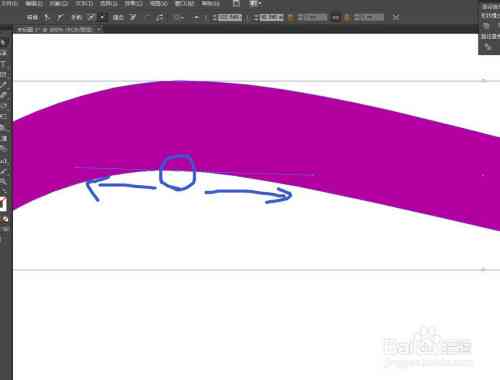Screen dimensions: 500x380
Task: Select the Type tool in toolbox
Action: click(x=4, y=64)
